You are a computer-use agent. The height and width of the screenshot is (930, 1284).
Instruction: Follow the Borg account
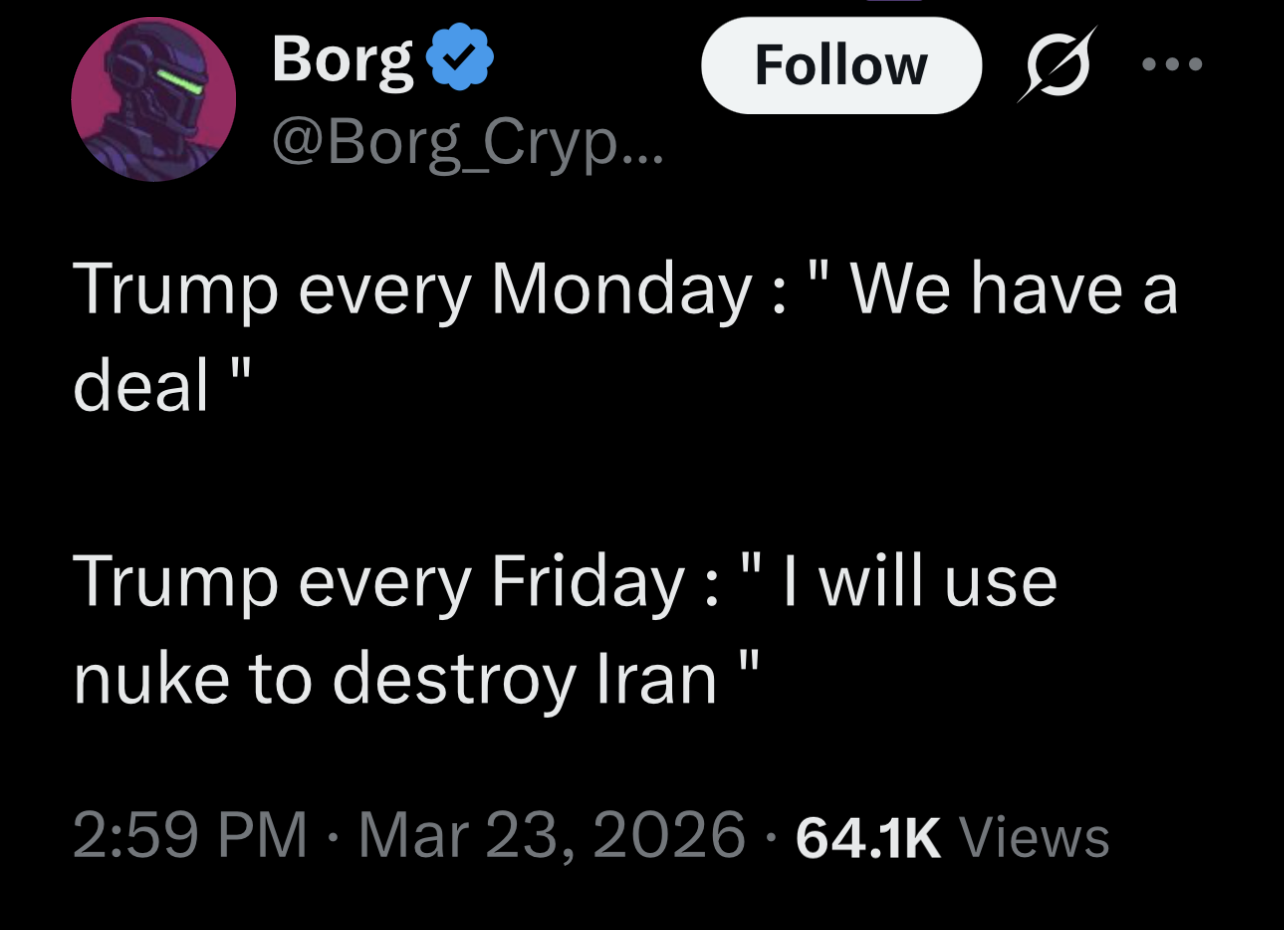840,66
